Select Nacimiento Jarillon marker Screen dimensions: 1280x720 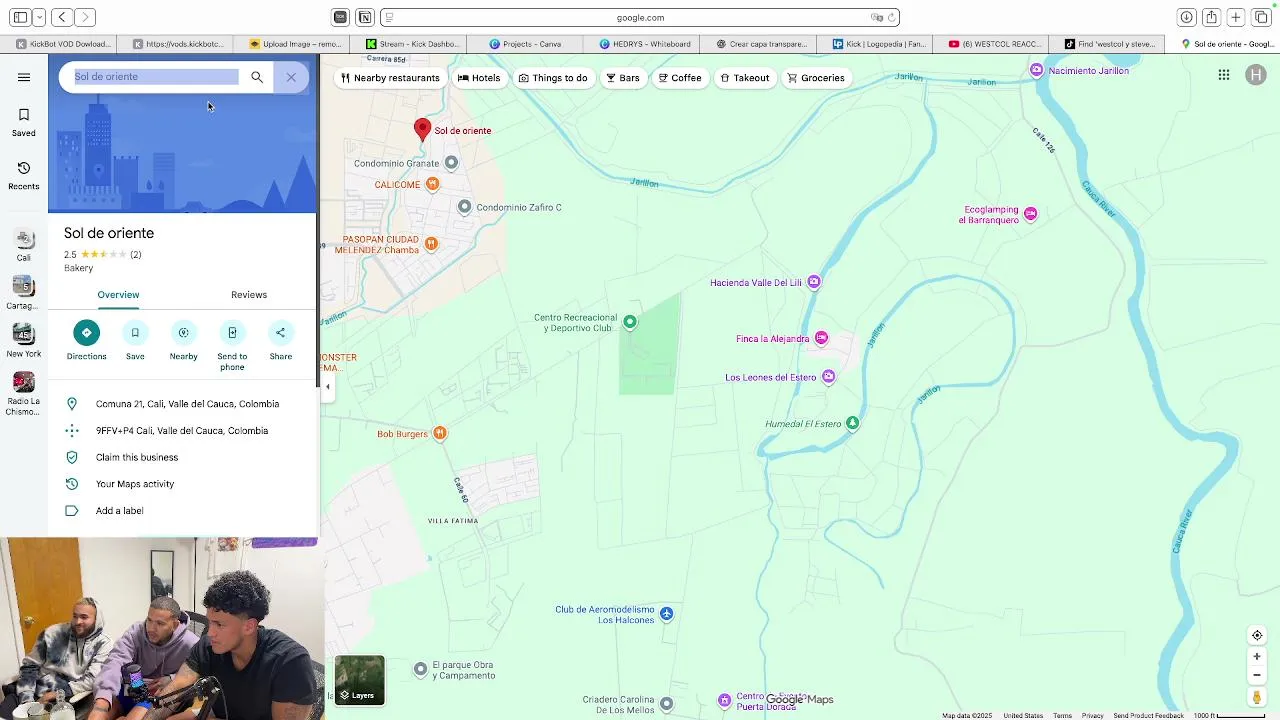(1037, 70)
